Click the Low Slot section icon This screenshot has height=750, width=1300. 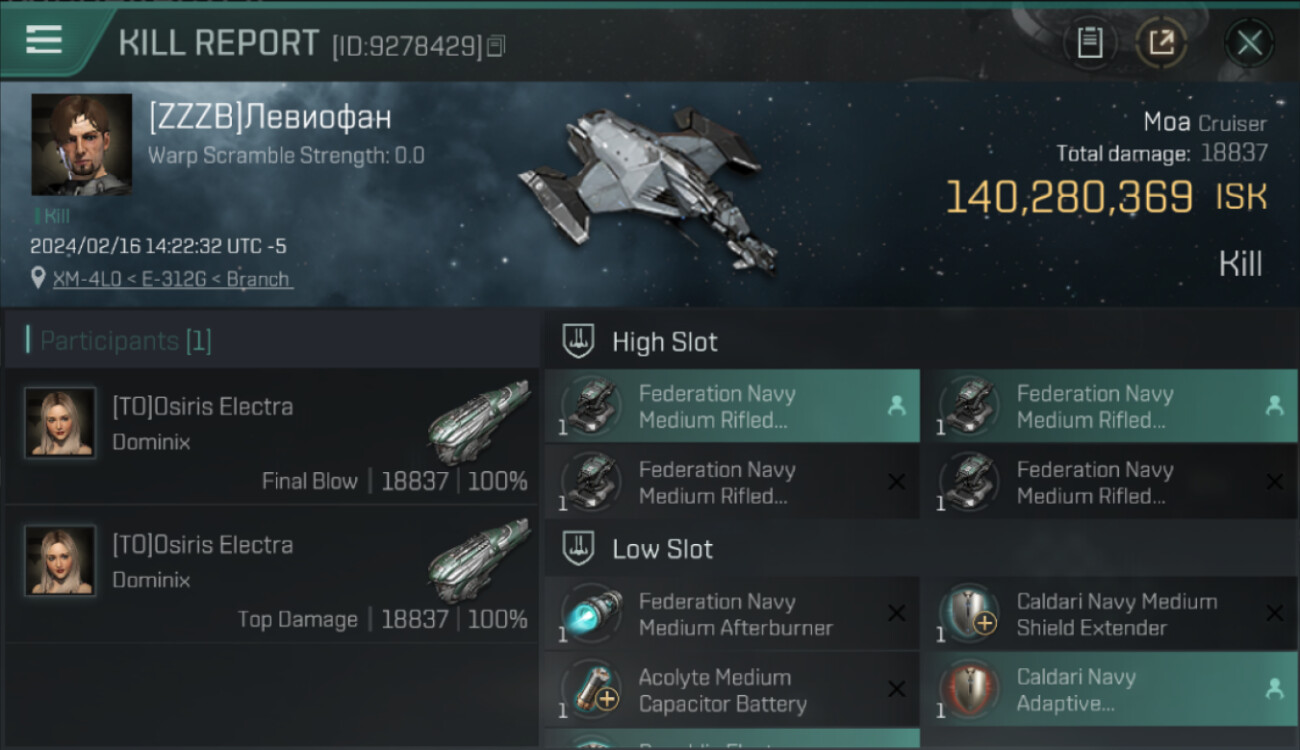(x=578, y=548)
